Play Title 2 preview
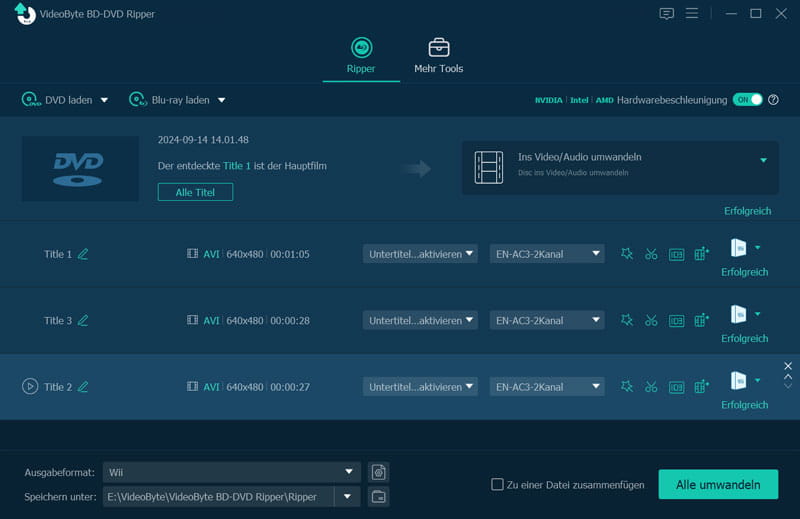The width and height of the screenshot is (800, 519). click(x=30, y=386)
